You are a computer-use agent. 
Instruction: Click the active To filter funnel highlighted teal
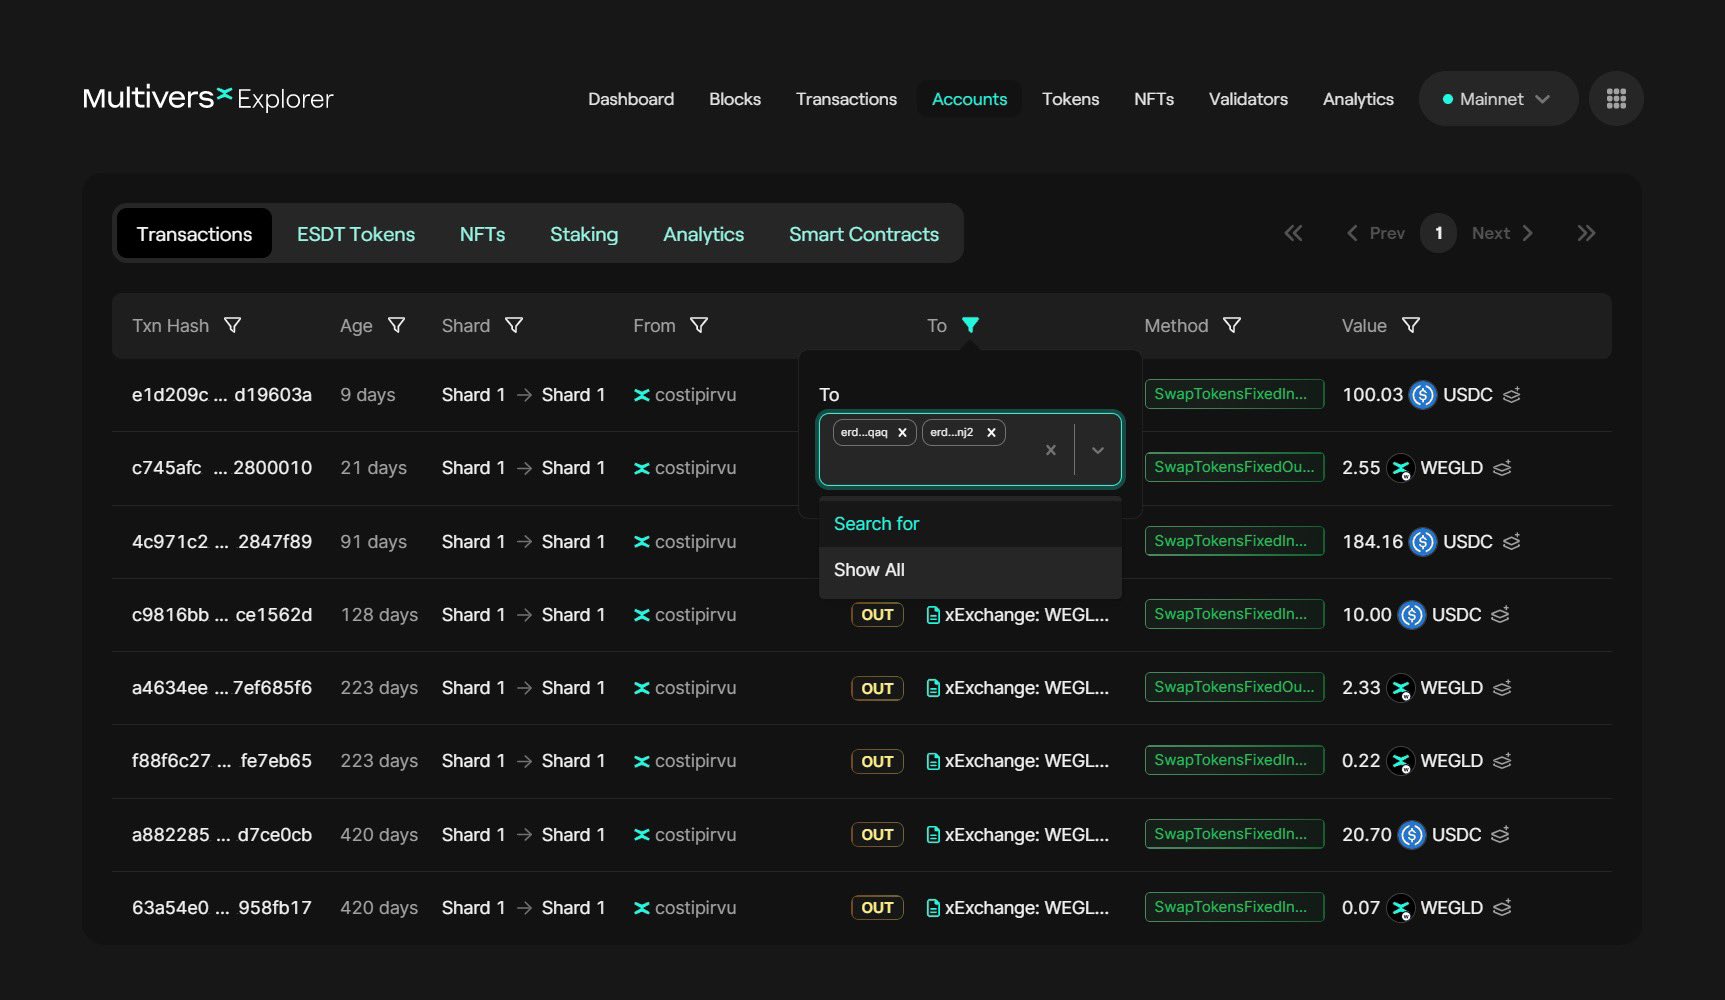tap(971, 325)
